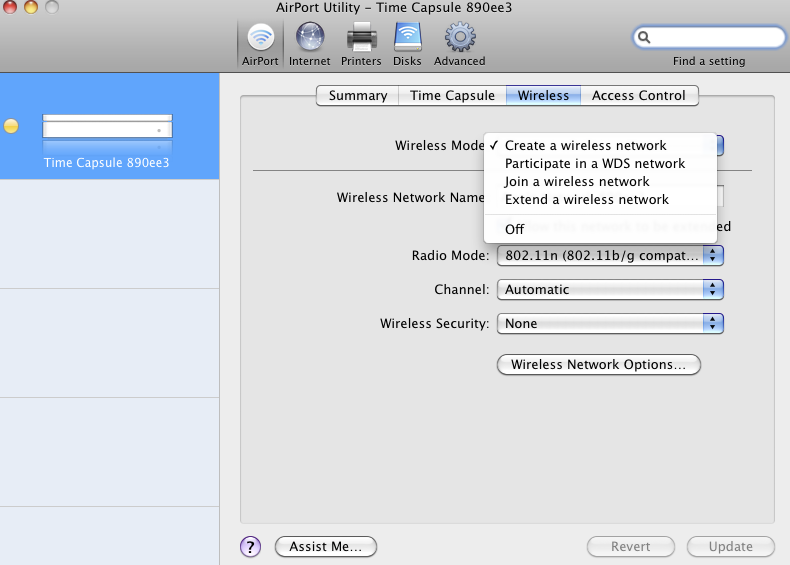
Task: Switch to the Access Control tab
Action: (x=639, y=95)
